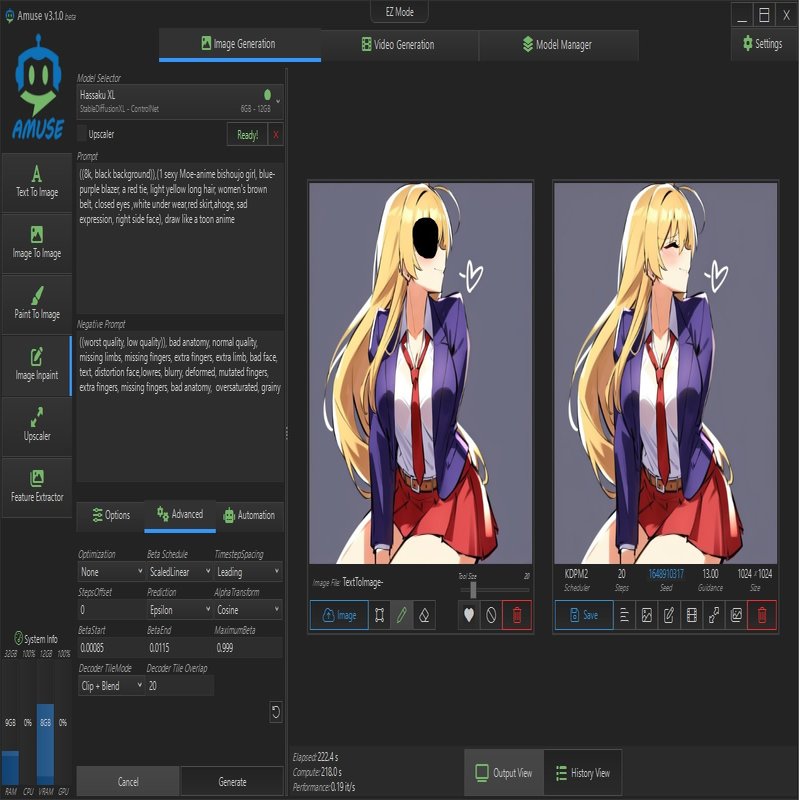Click the panel splitter grip handle
The height and width of the screenshot is (800, 800).
pyautogui.click(x=287, y=433)
